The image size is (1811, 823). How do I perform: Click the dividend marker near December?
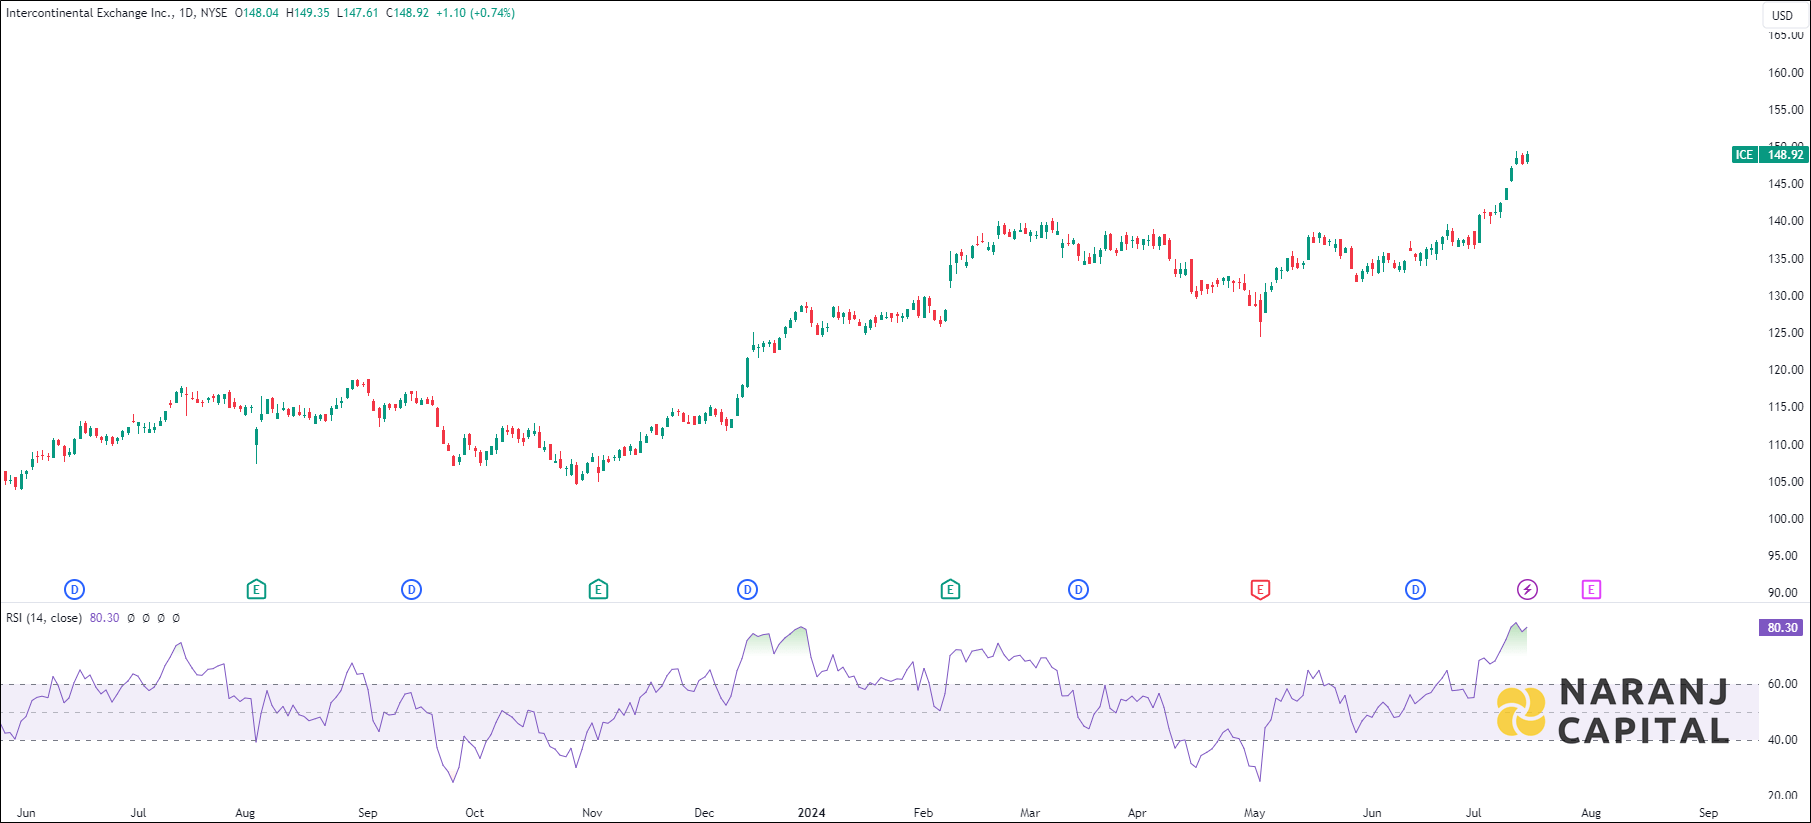(x=747, y=590)
